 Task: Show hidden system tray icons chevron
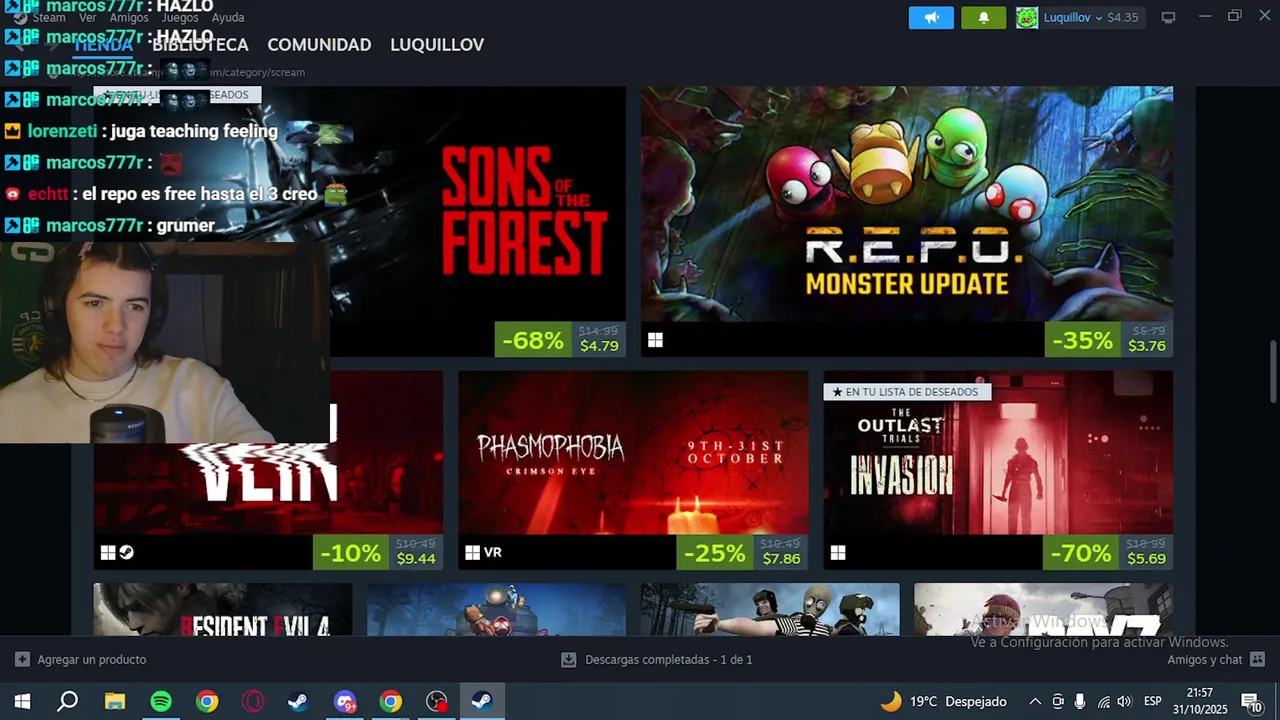[x=1035, y=701]
